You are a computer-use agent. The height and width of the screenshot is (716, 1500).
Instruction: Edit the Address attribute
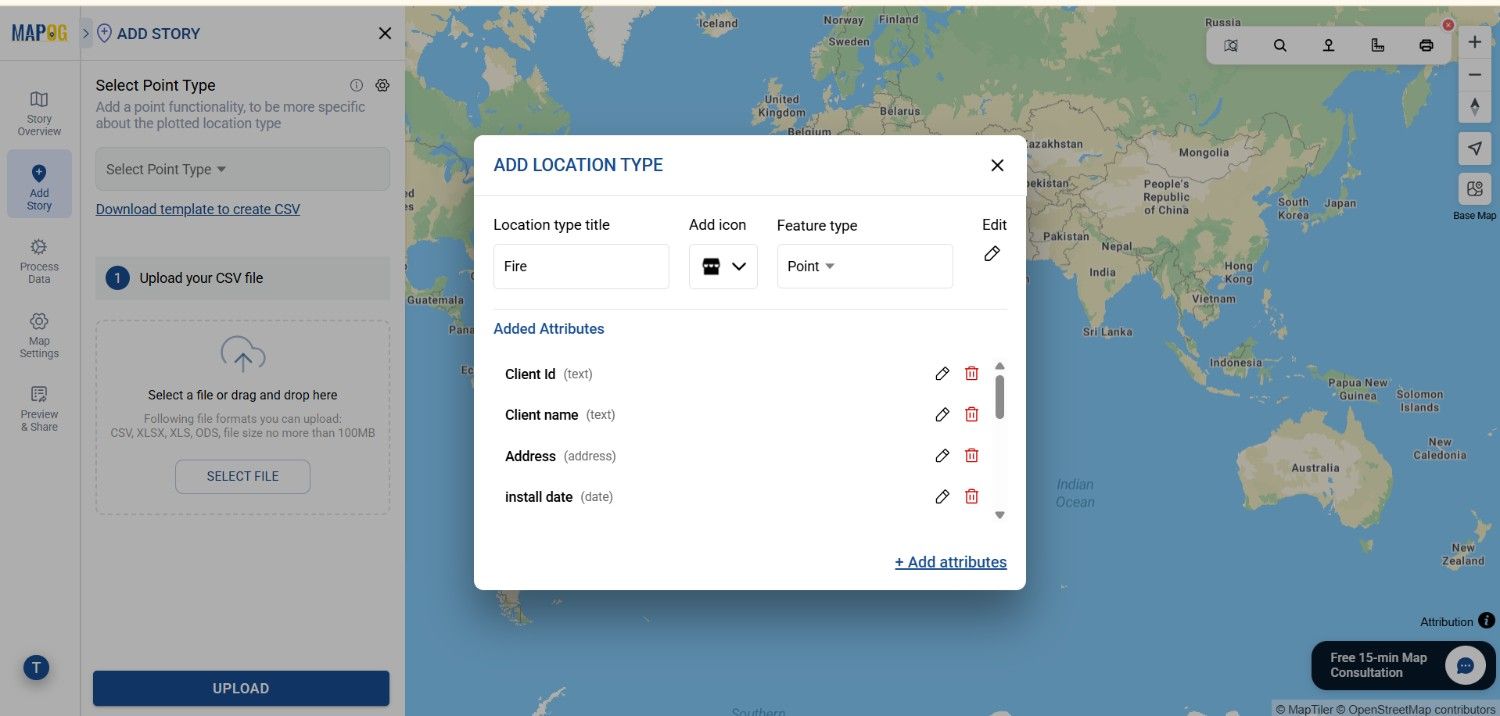pos(941,456)
